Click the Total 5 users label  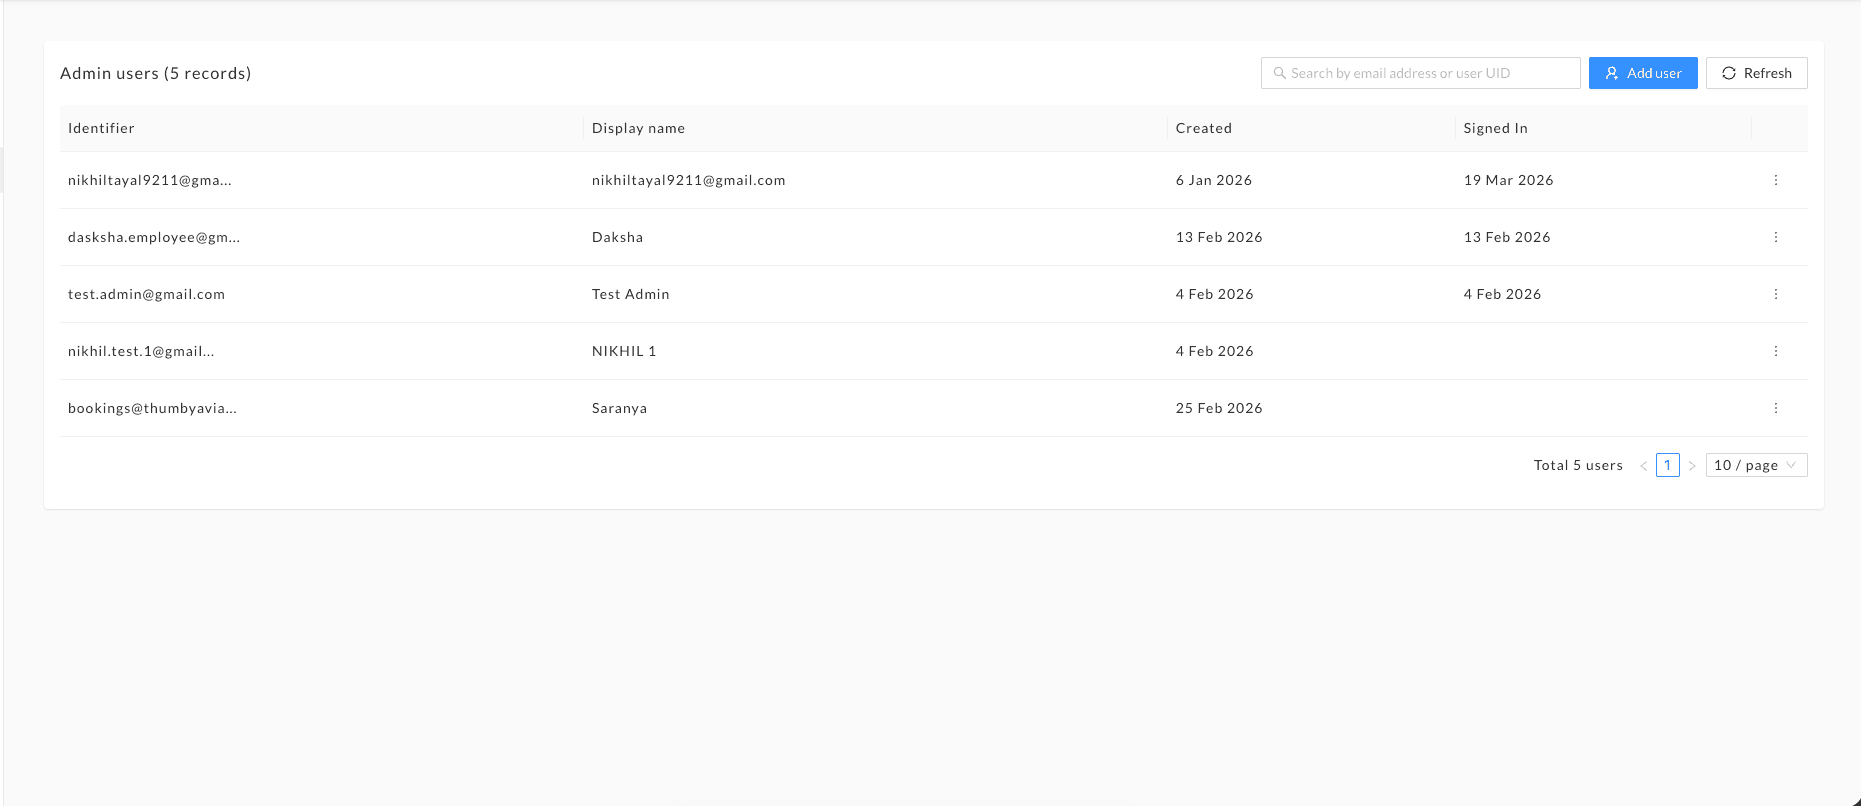1578,465
